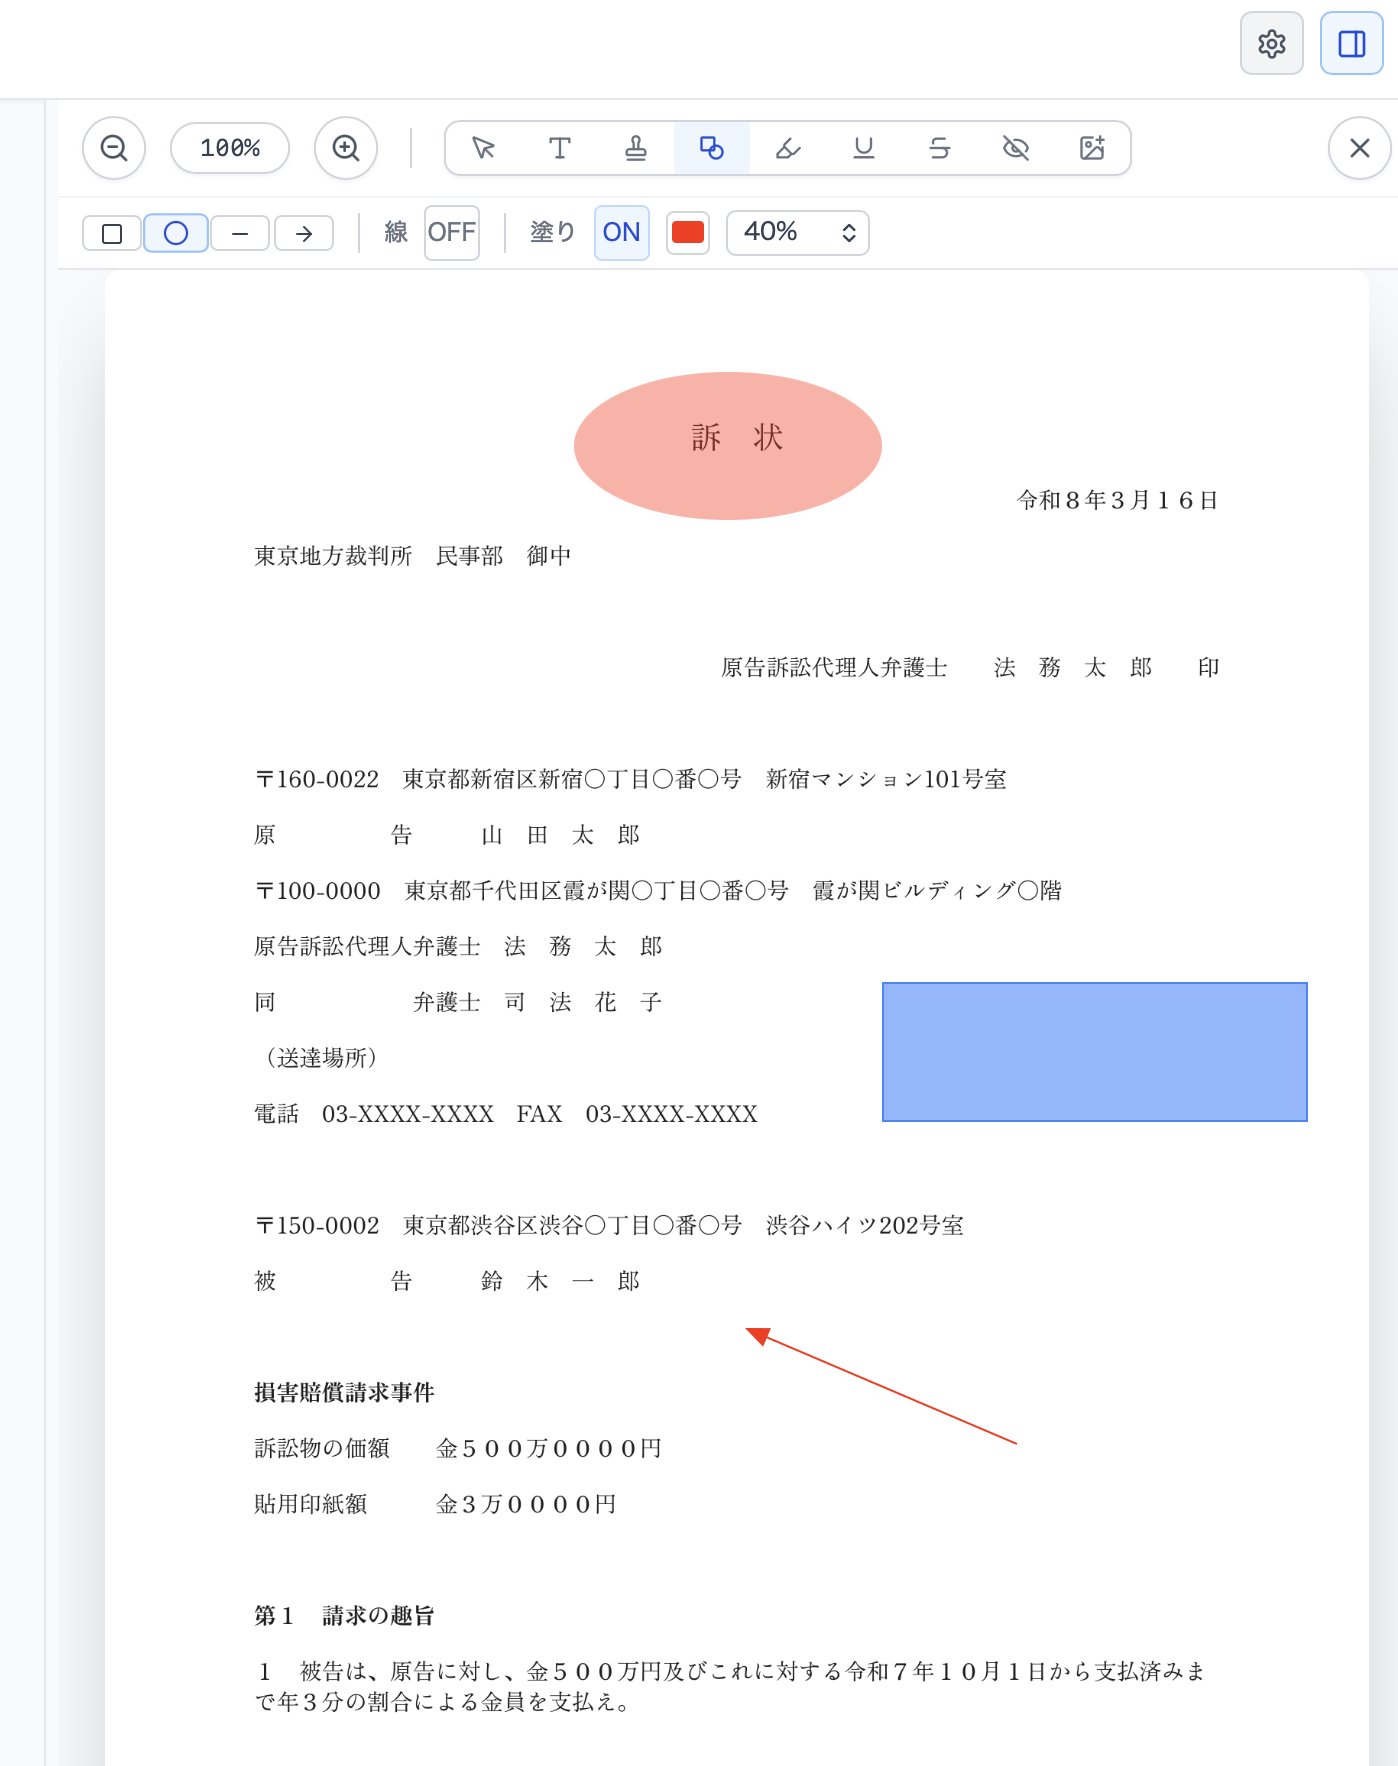
Task: Select the pink ellipse over 訴状
Action: tap(728, 446)
